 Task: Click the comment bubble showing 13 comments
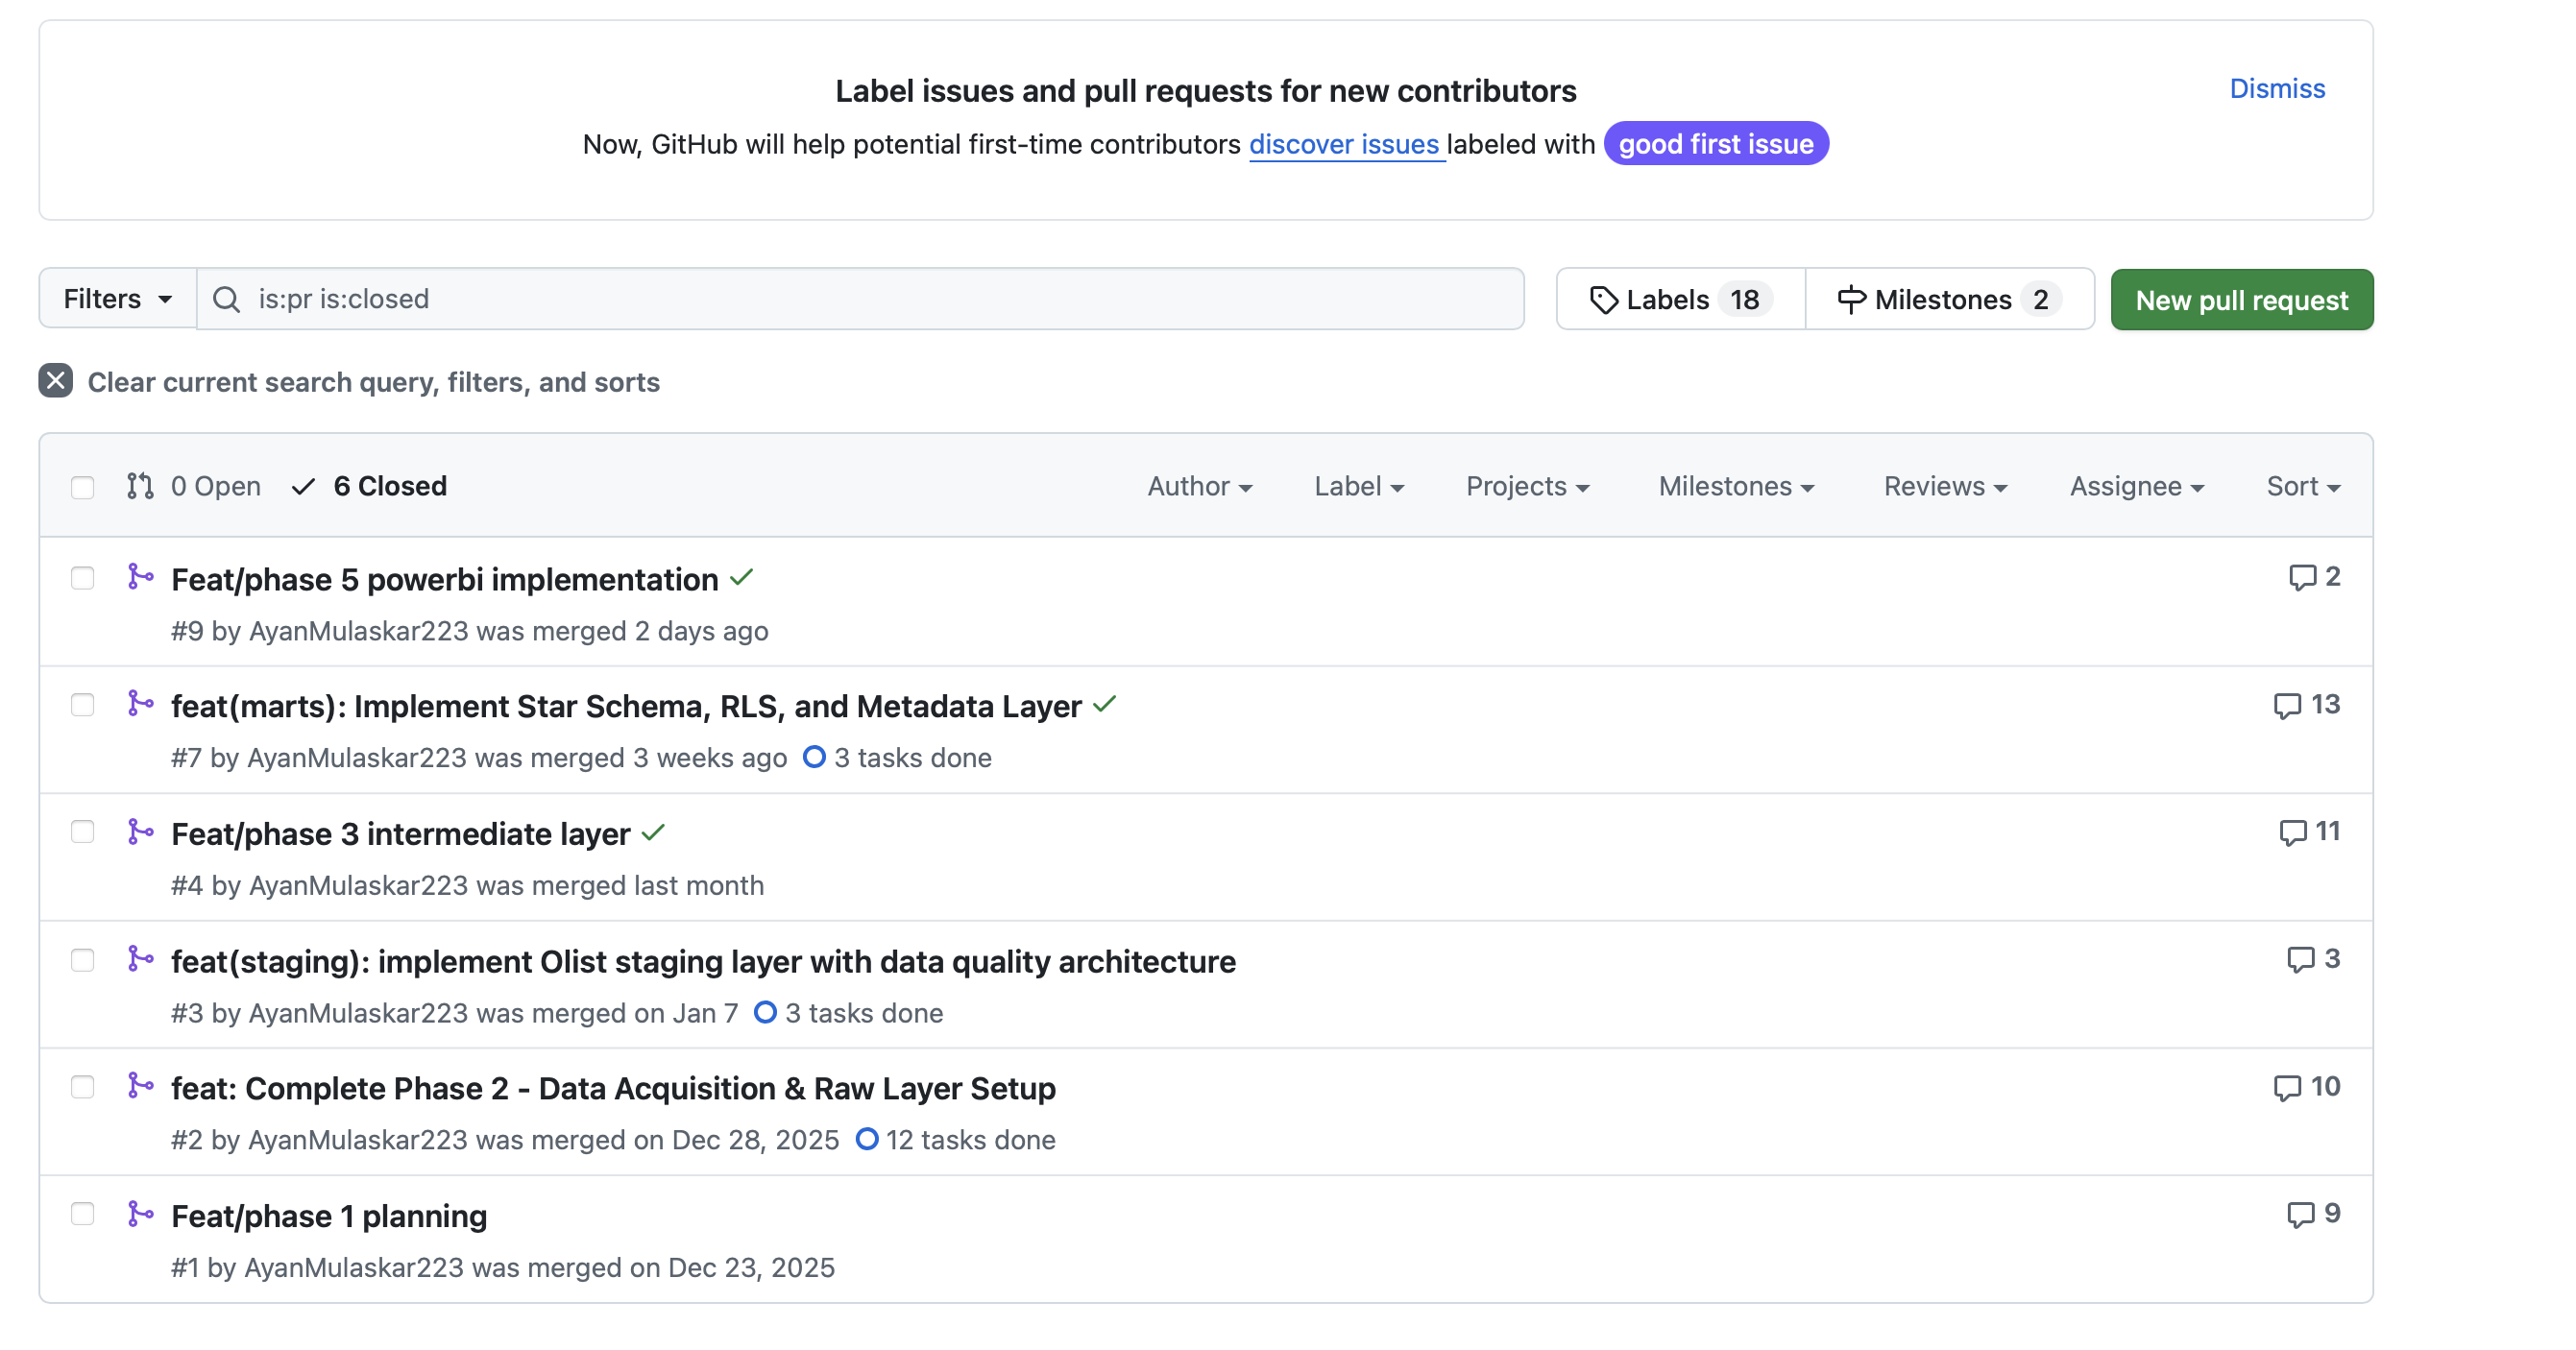pyautogui.click(x=2286, y=705)
